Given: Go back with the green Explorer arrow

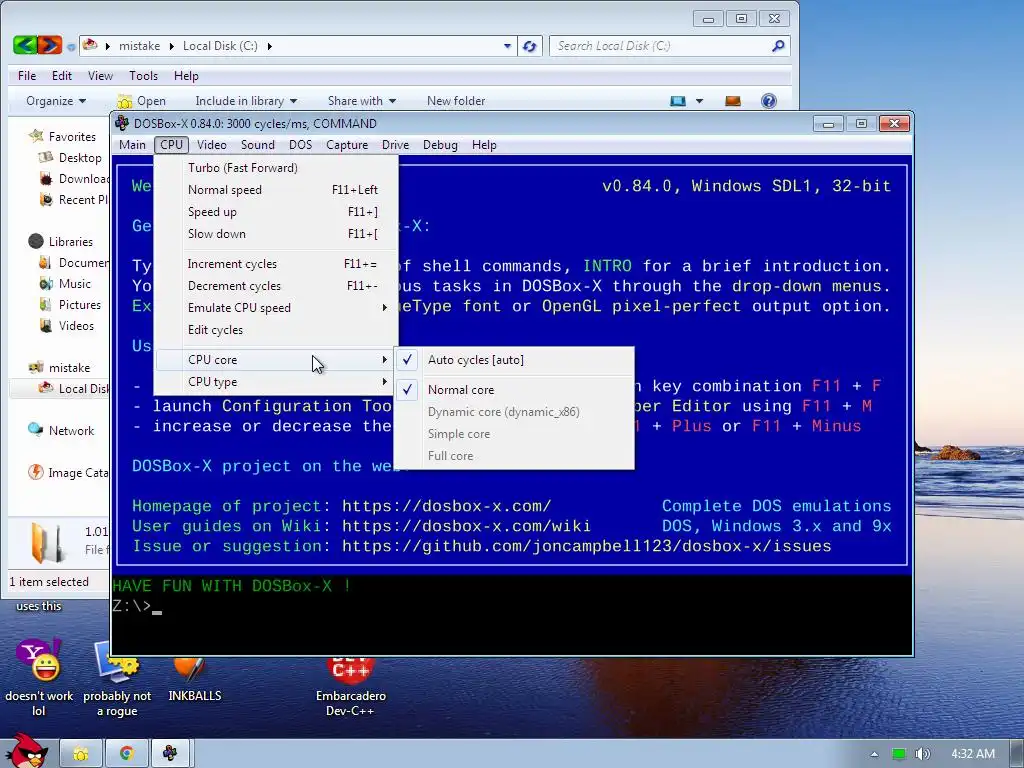Looking at the screenshot, I should (24, 45).
